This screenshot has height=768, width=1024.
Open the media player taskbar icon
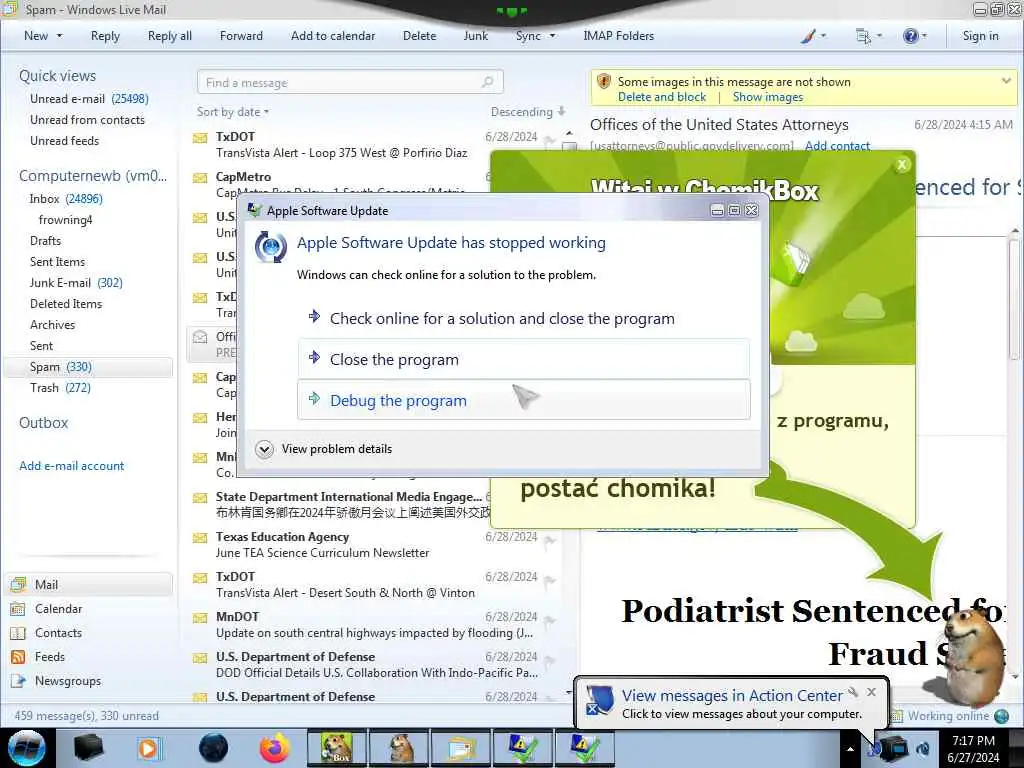[148, 748]
